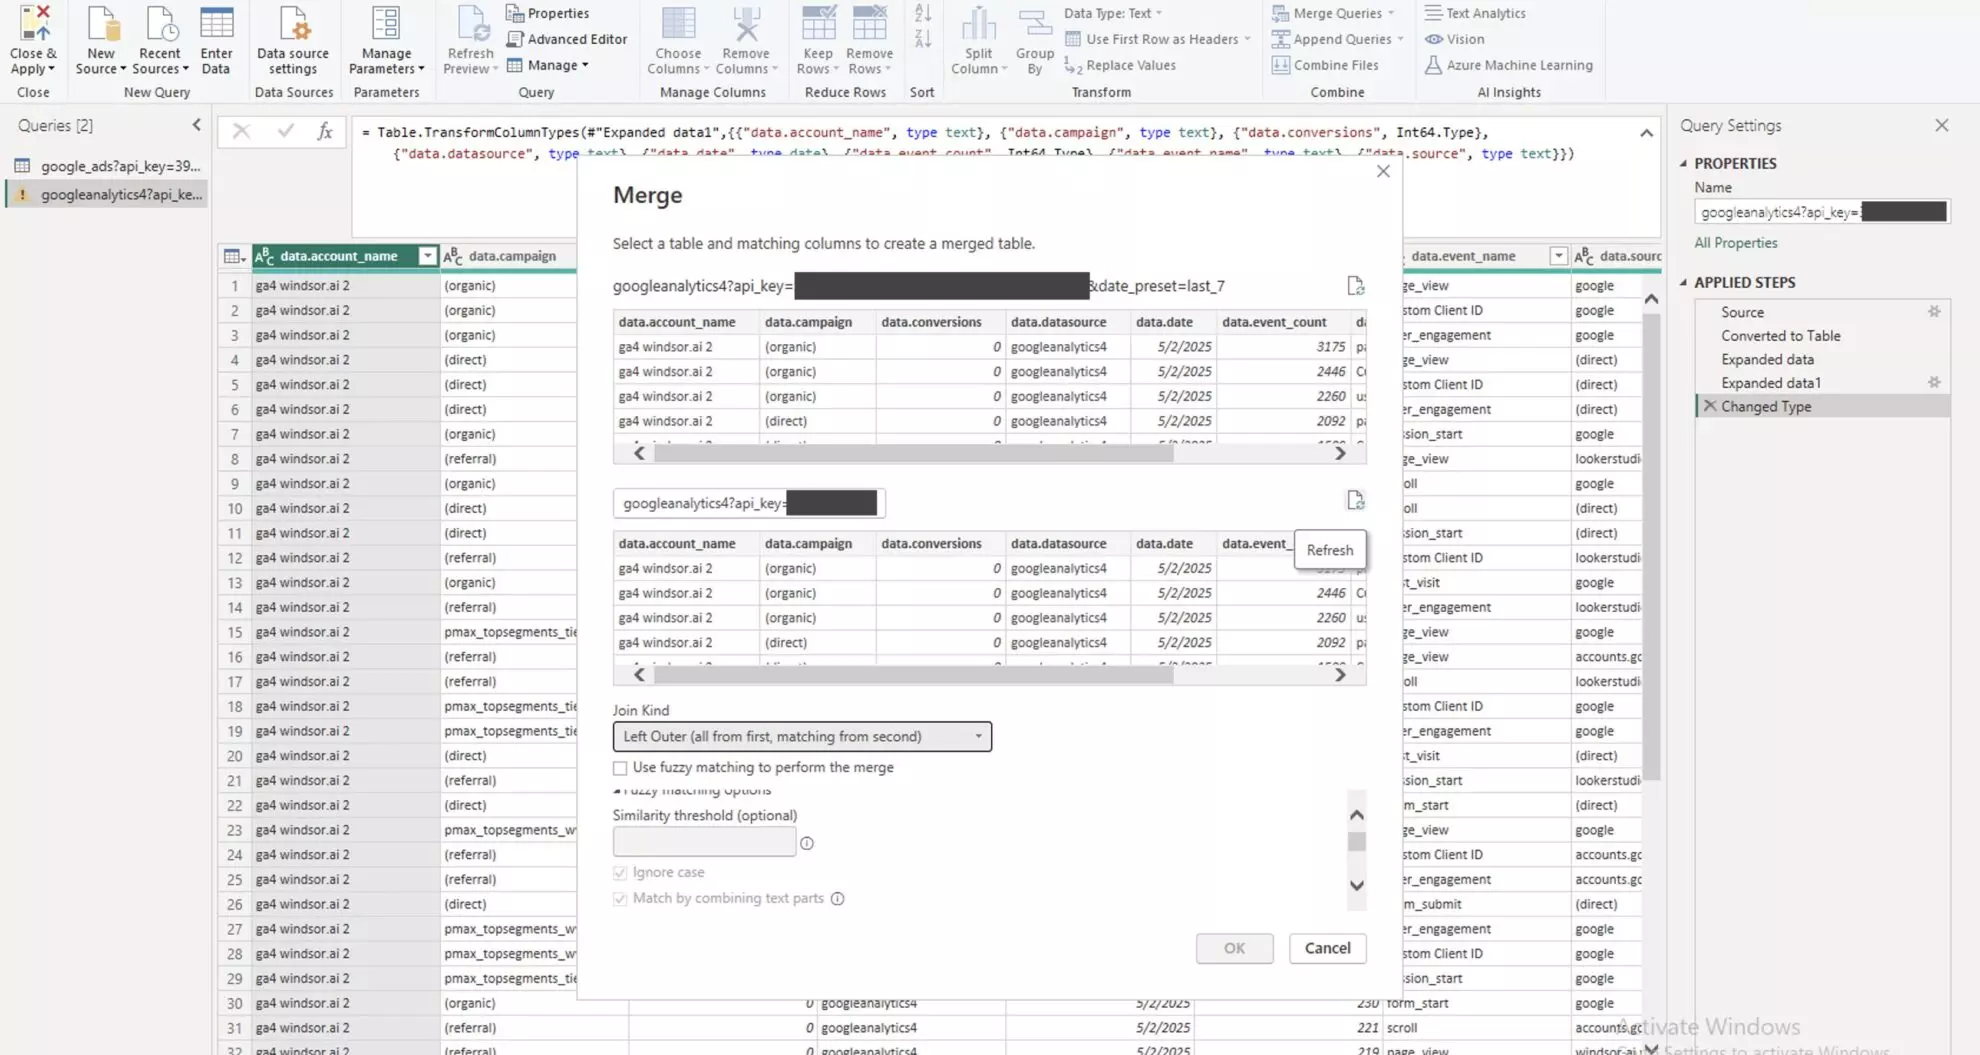Viewport: 1980px width, 1055px height.
Task: Click info icon next to similarity threshold
Action: coord(807,843)
